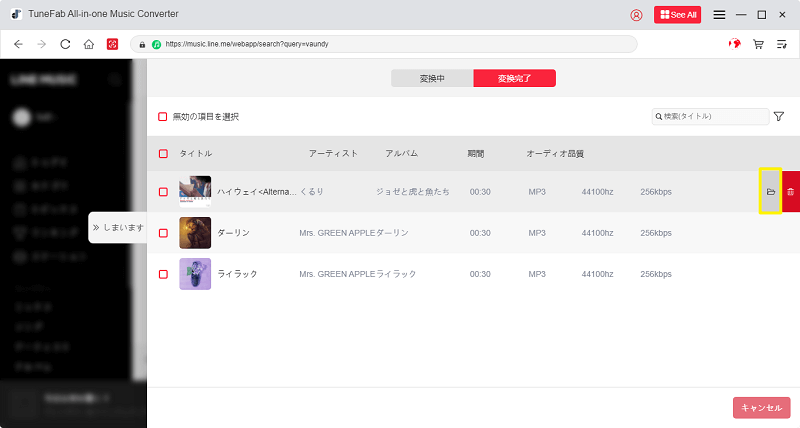The width and height of the screenshot is (800, 428).
Task: Click 00:30 duration in ライラック row
Action: (480, 274)
